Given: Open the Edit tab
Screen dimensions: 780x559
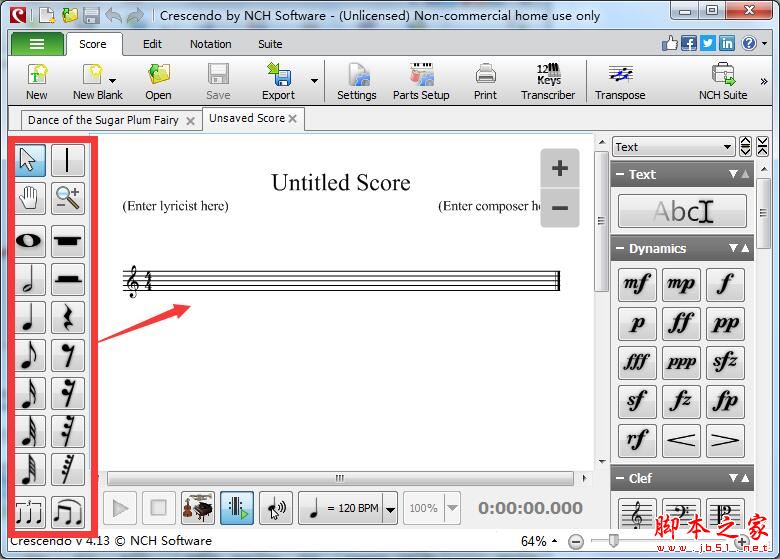Looking at the screenshot, I should click(x=152, y=44).
